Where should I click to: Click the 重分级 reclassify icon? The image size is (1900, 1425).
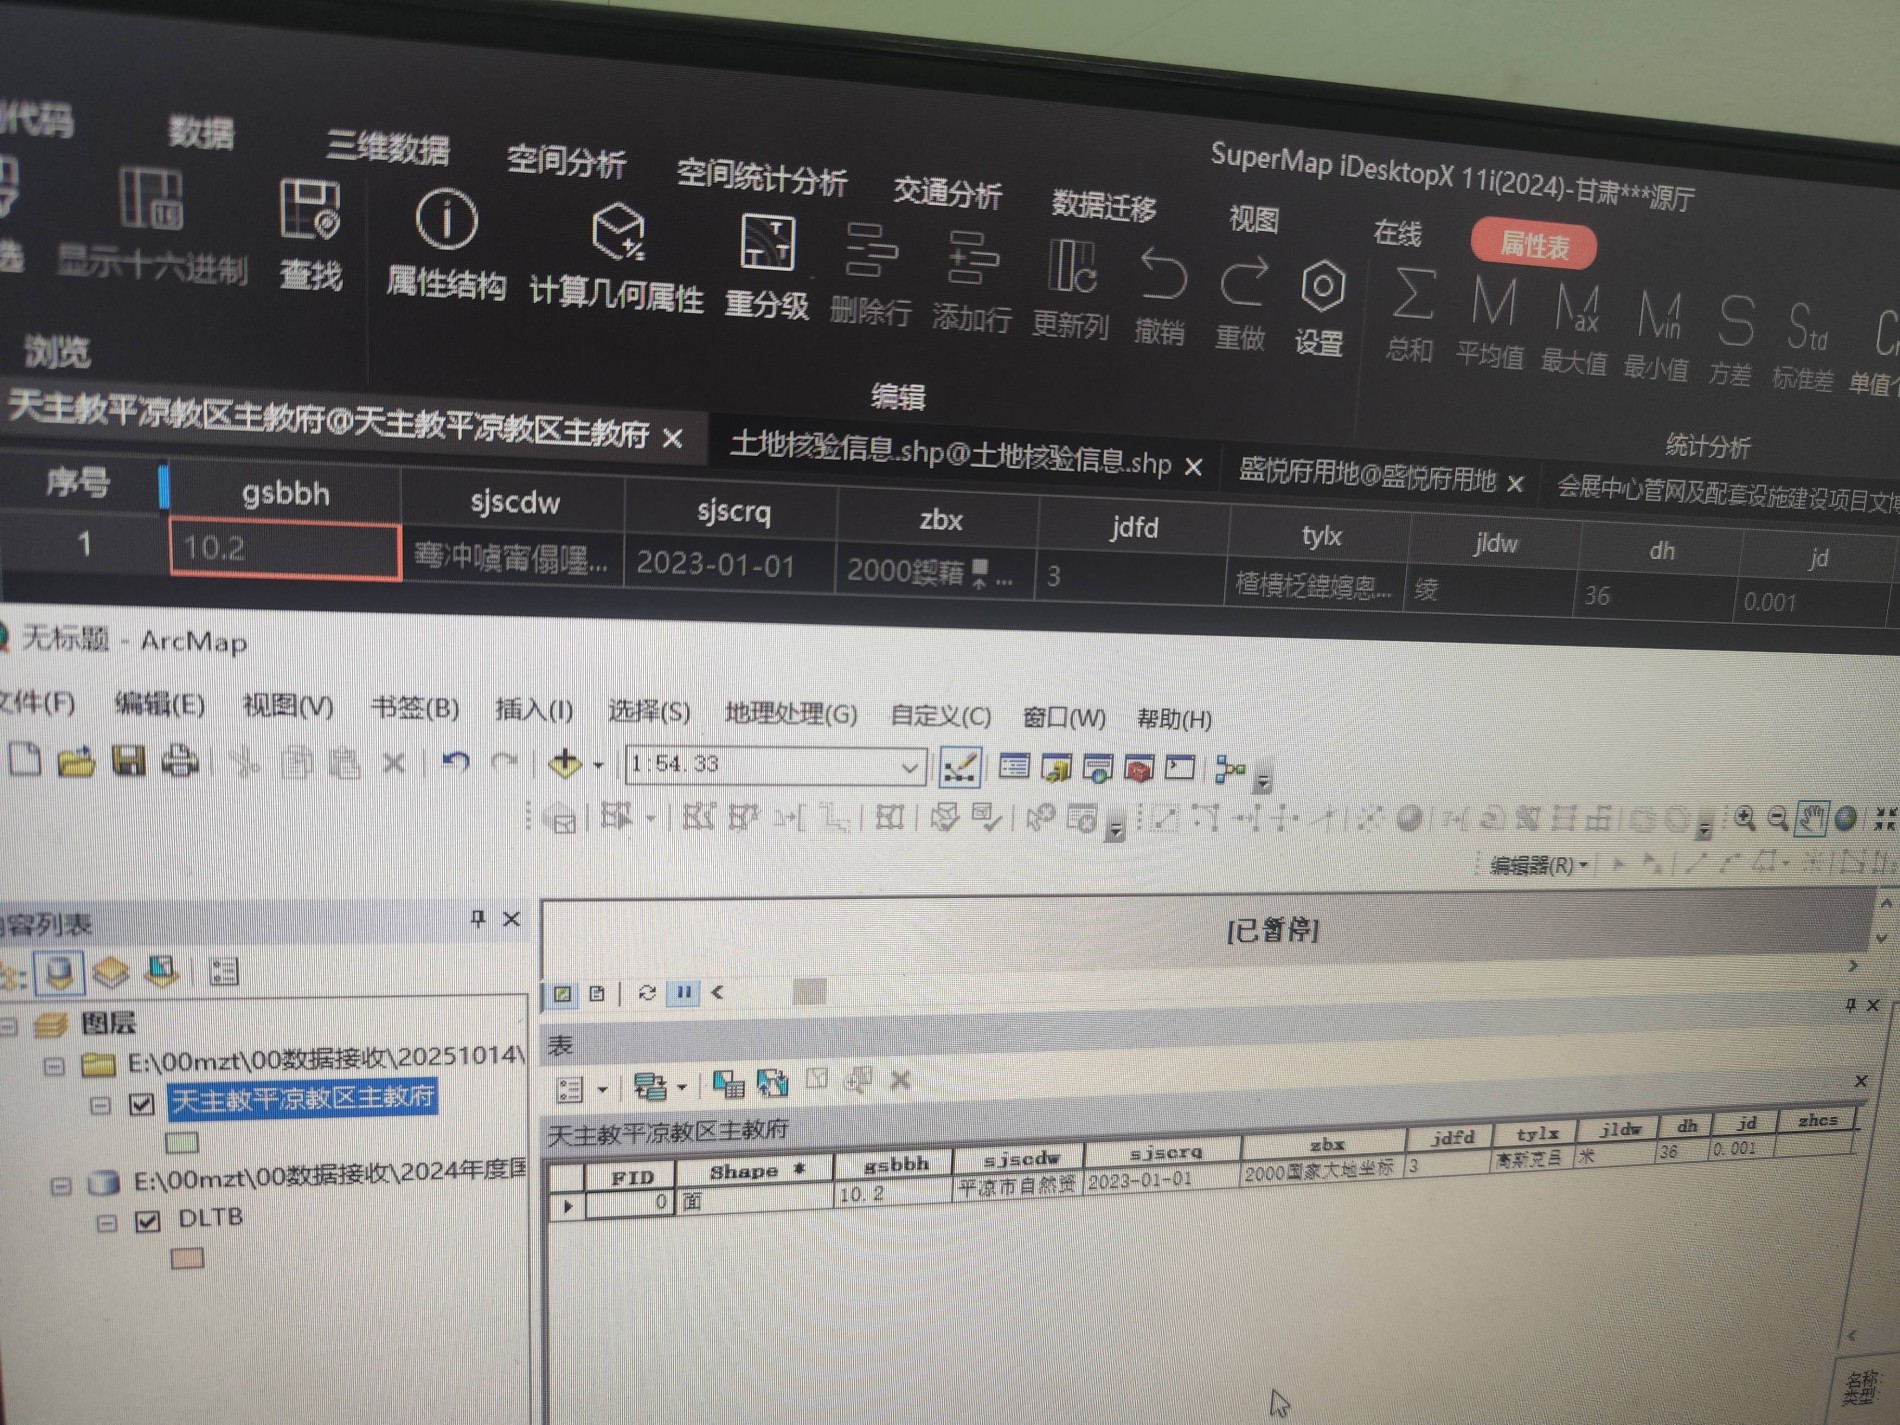pyautogui.click(x=767, y=243)
